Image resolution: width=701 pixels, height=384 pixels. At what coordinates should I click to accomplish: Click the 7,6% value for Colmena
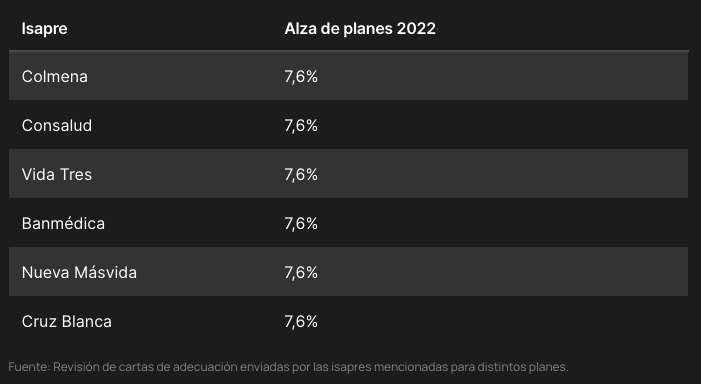pyautogui.click(x=301, y=77)
